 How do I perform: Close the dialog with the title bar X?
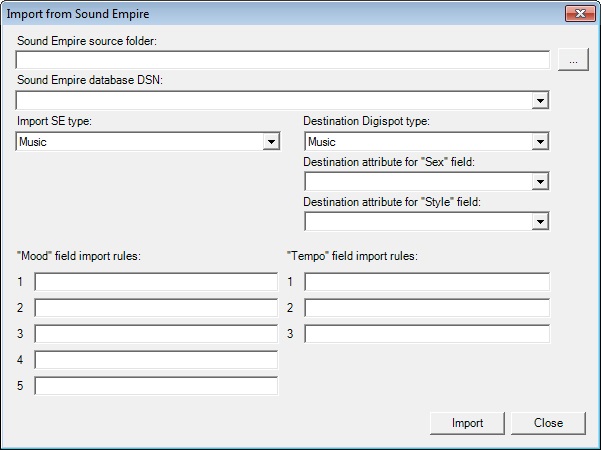coord(580,14)
